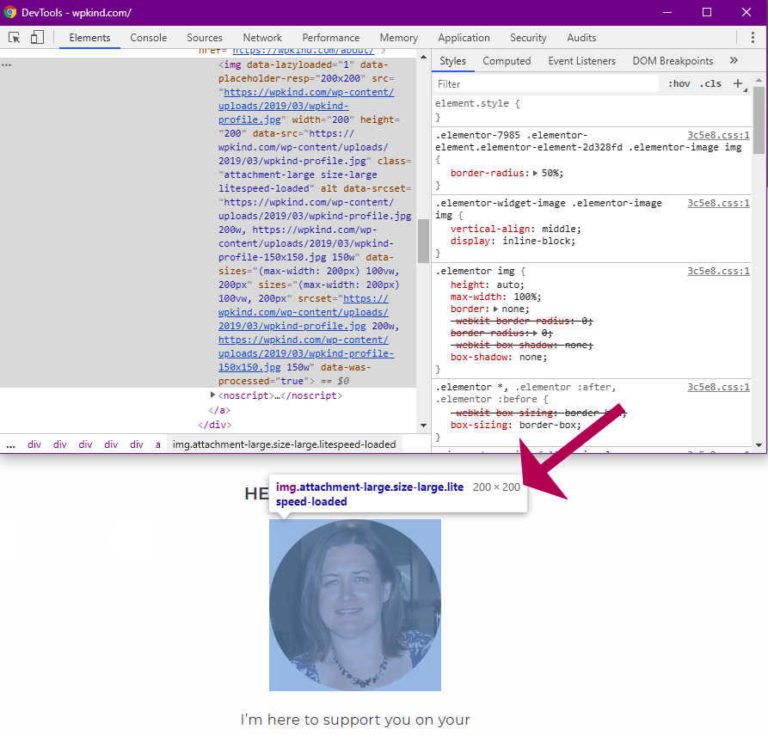
Task: Open DevTools three-dot customize menu
Action: 753,38
